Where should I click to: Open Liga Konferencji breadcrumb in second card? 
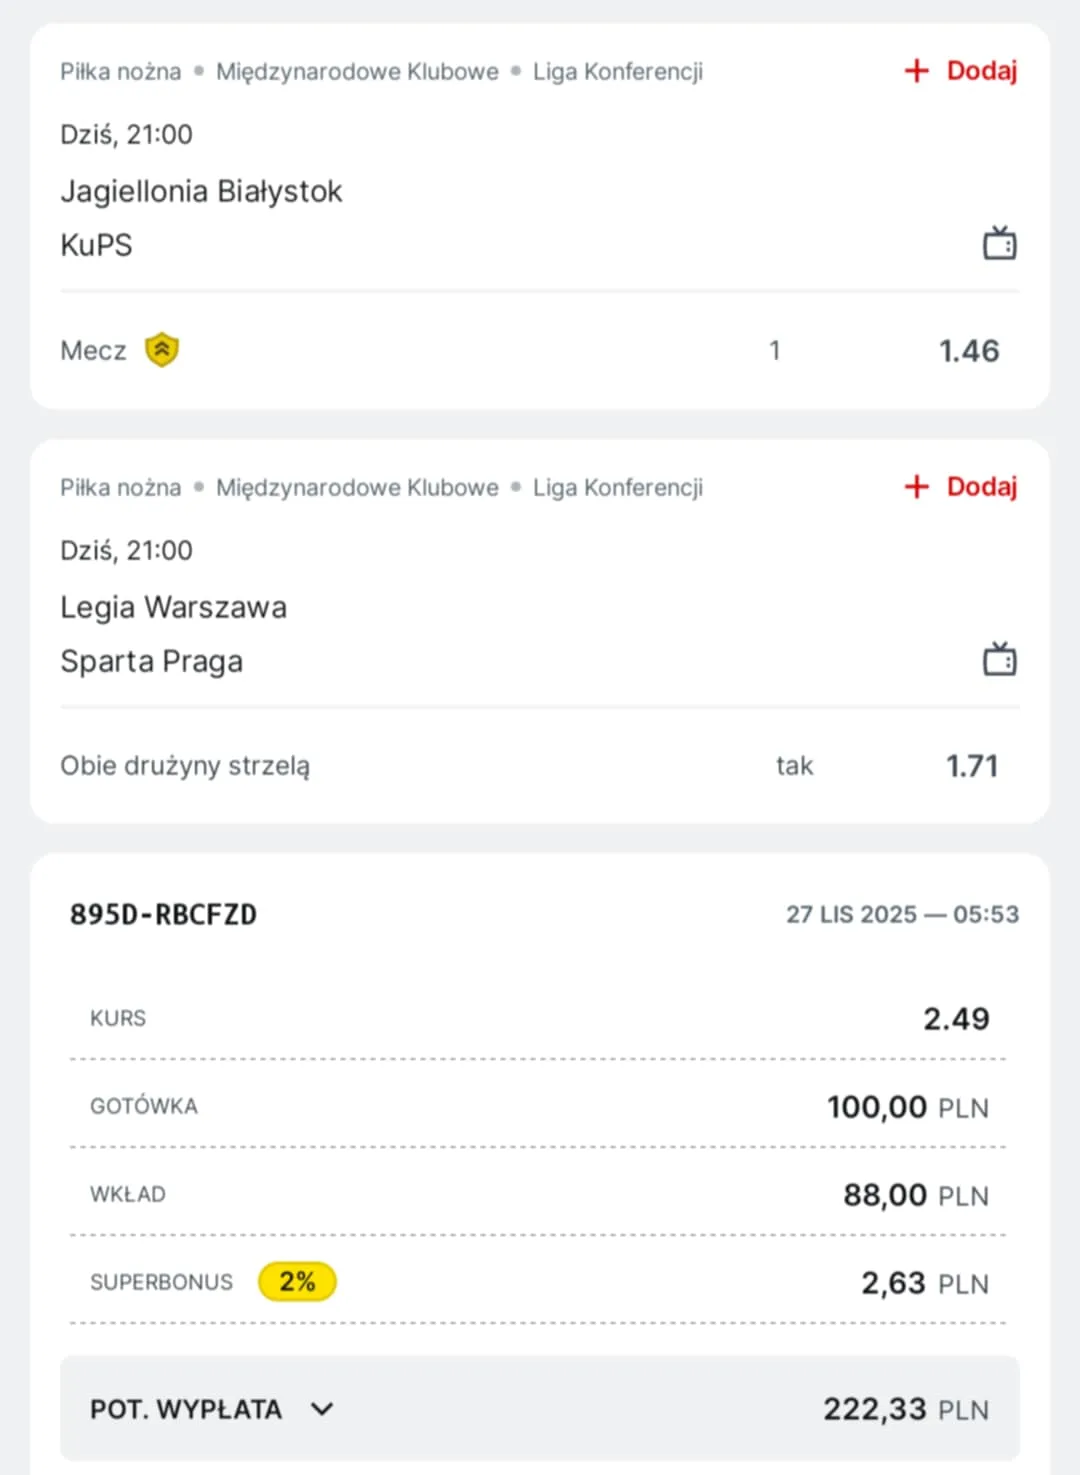[x=617, y=488]
